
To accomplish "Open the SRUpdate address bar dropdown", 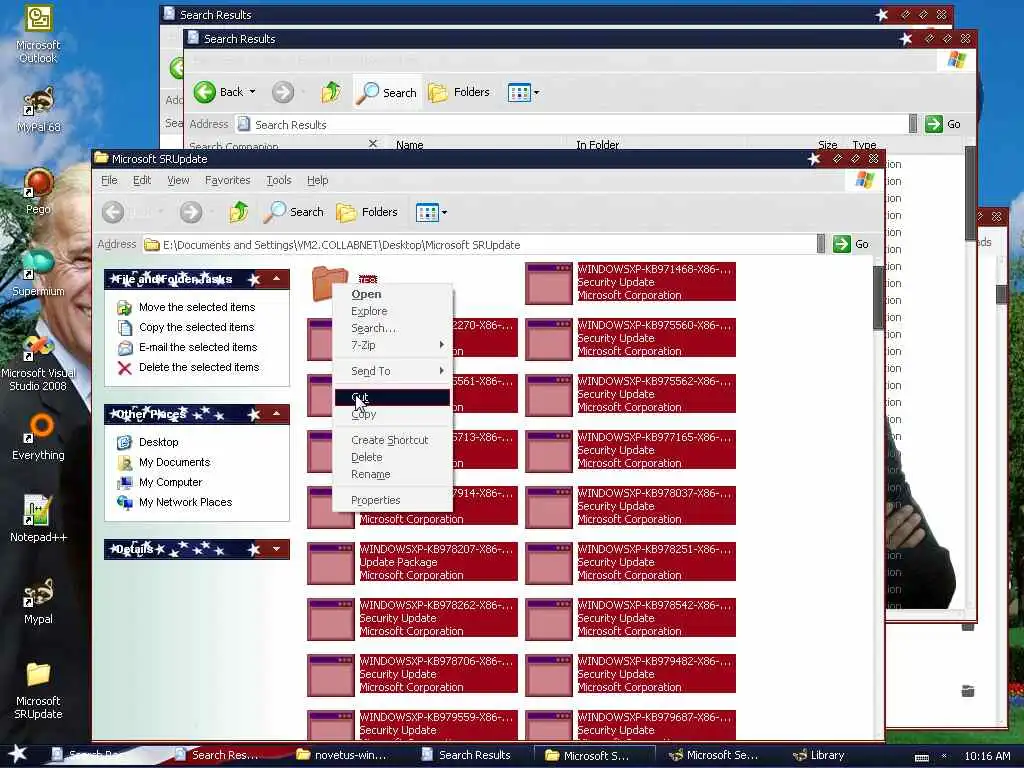I will 821,244.
